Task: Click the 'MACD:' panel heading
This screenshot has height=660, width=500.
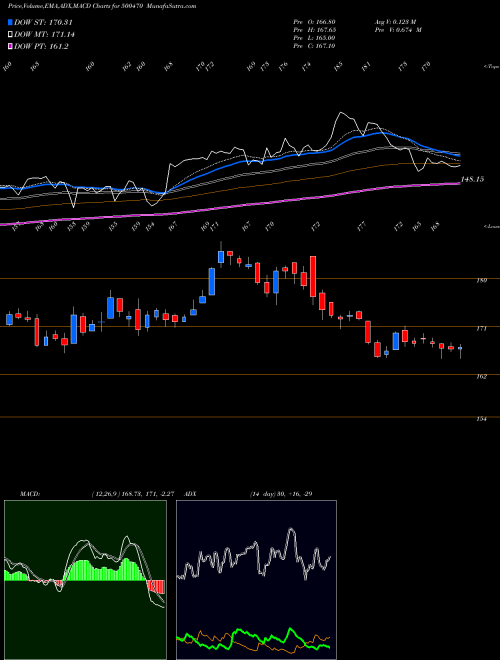Action: (30, 494)
